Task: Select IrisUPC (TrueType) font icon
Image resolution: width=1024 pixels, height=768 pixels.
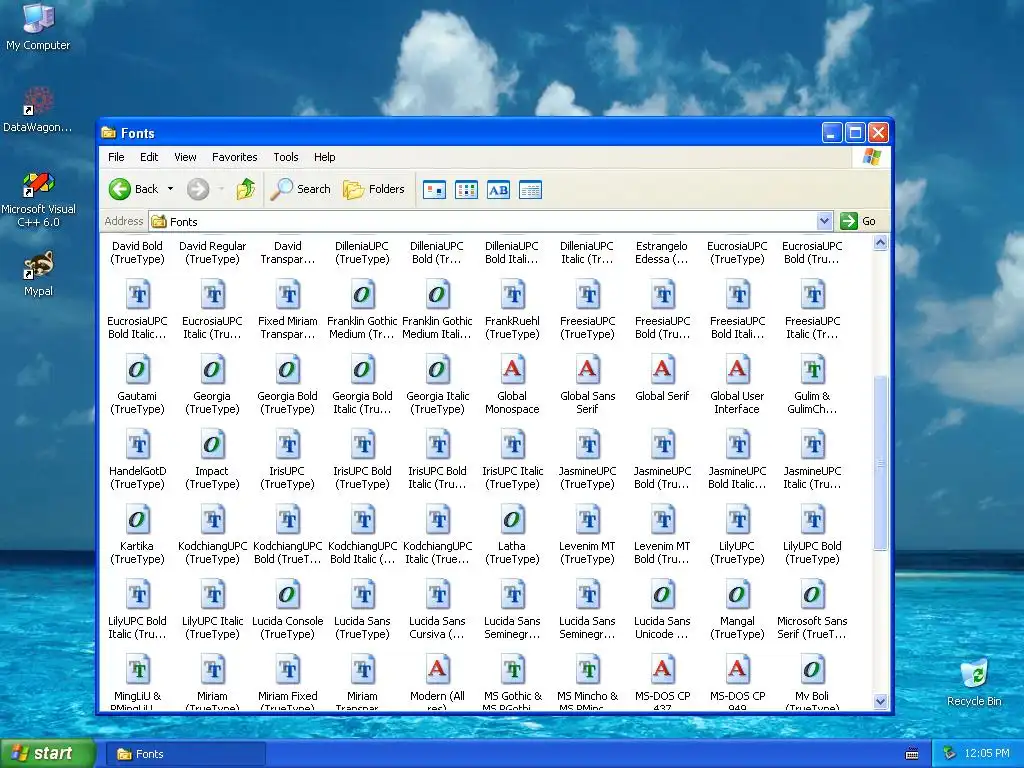Action: pos(287,445)
